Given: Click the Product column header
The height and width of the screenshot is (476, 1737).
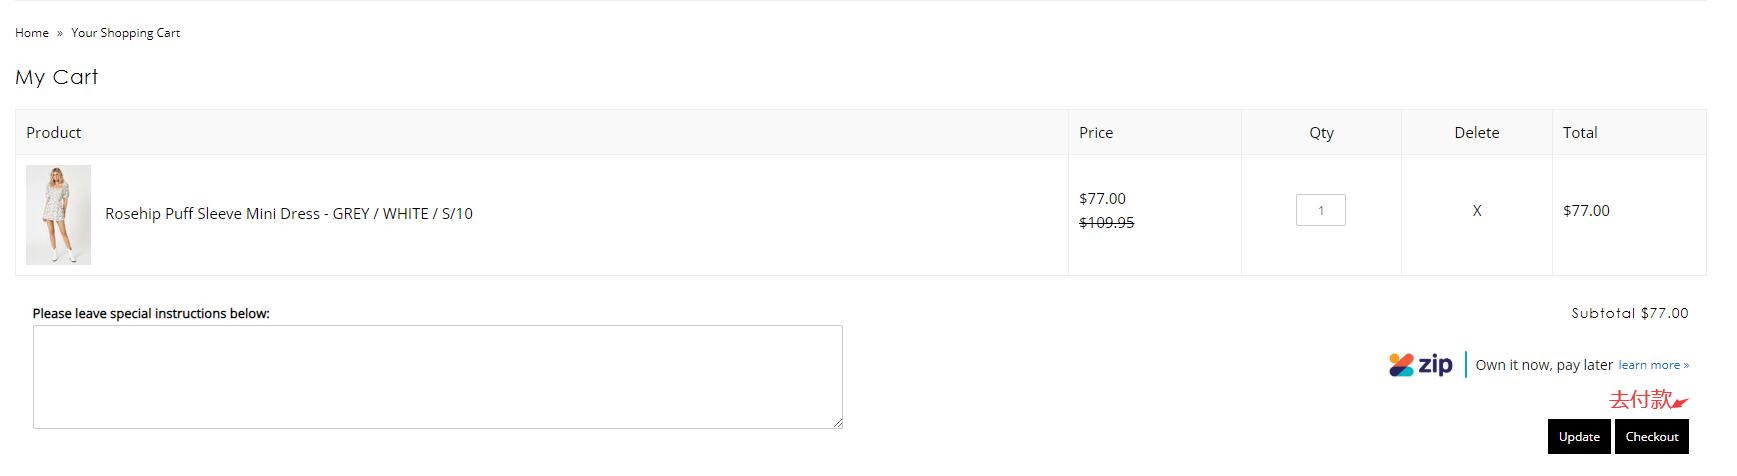Looking at the screenshot, I should click(x=54, y=133).
